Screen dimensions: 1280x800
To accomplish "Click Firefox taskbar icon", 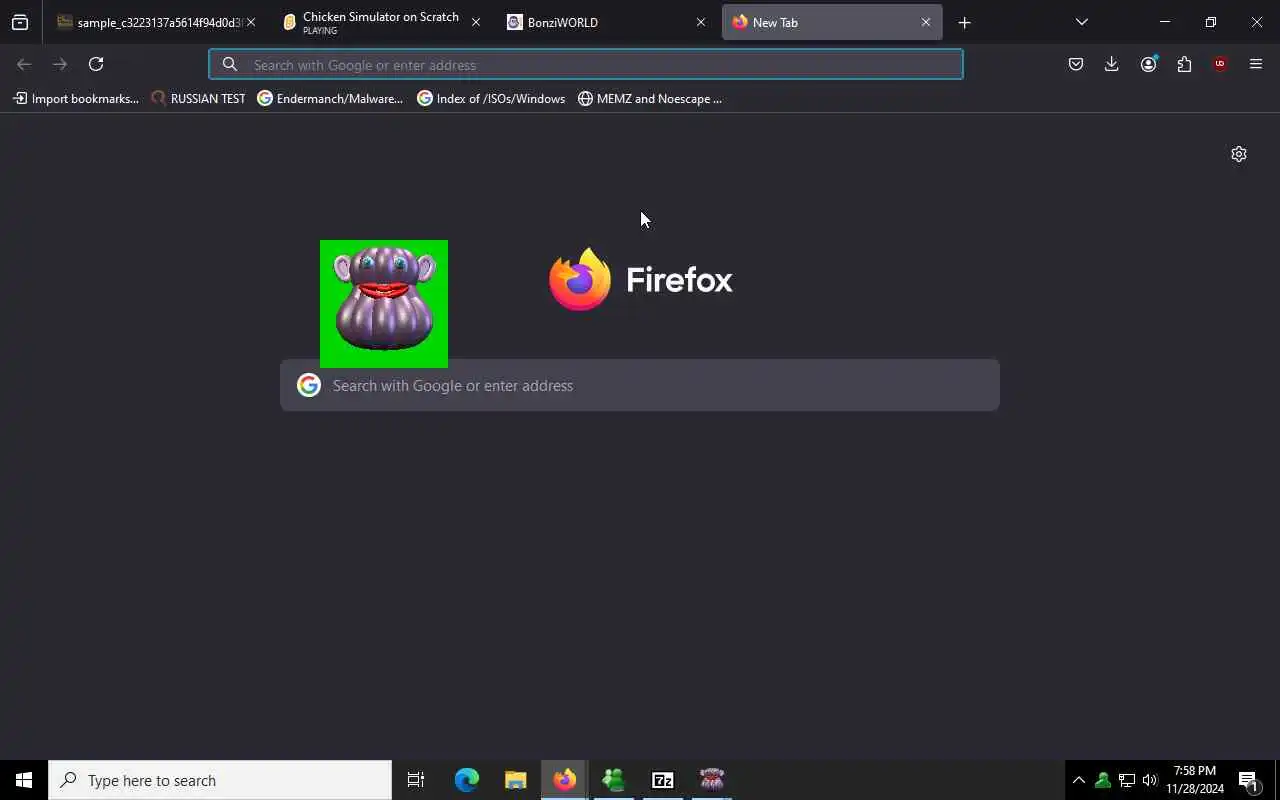I will [565, 780].
